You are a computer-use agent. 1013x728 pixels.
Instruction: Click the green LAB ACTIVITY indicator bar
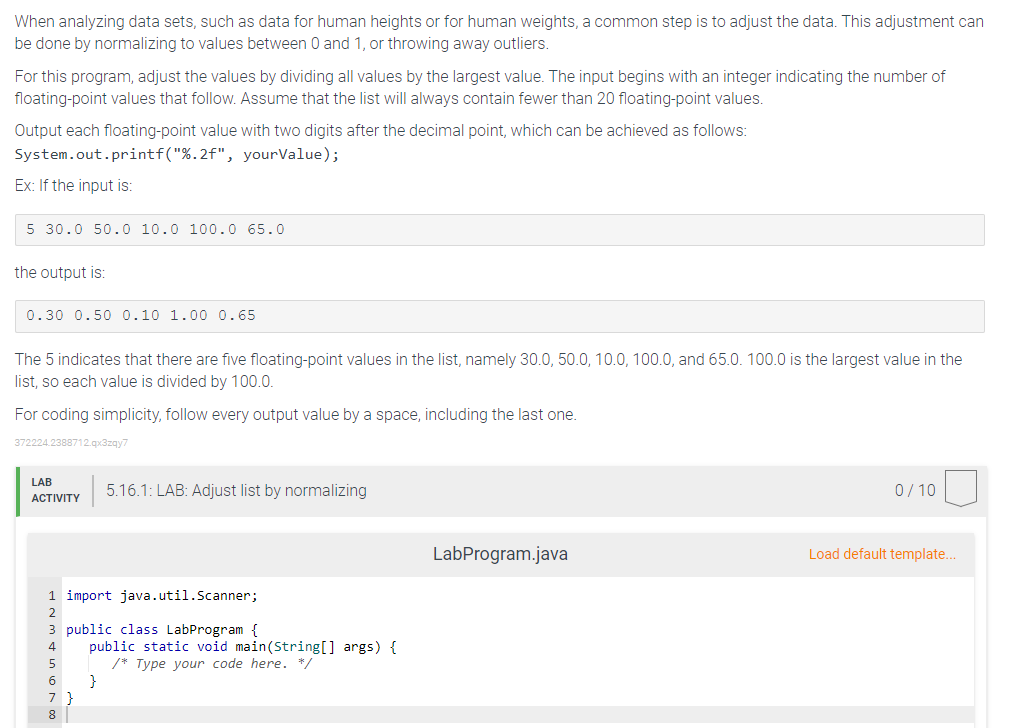18,490
